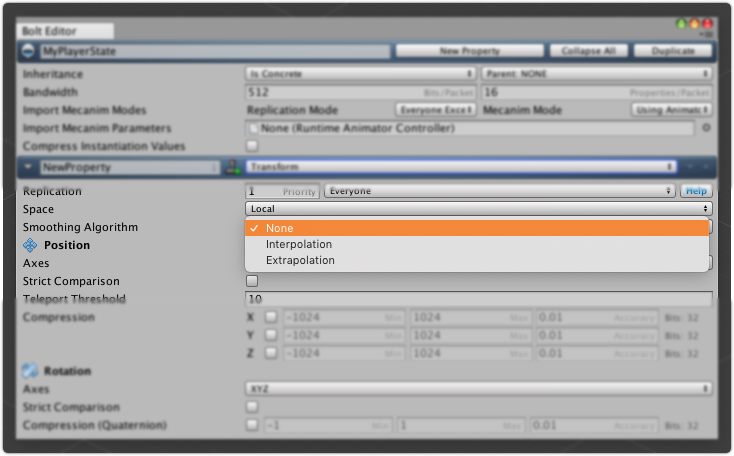The image size is (734, 456).
Task: Open the window options menu icon
Action: pyautogui.click(x=706, y=34)
